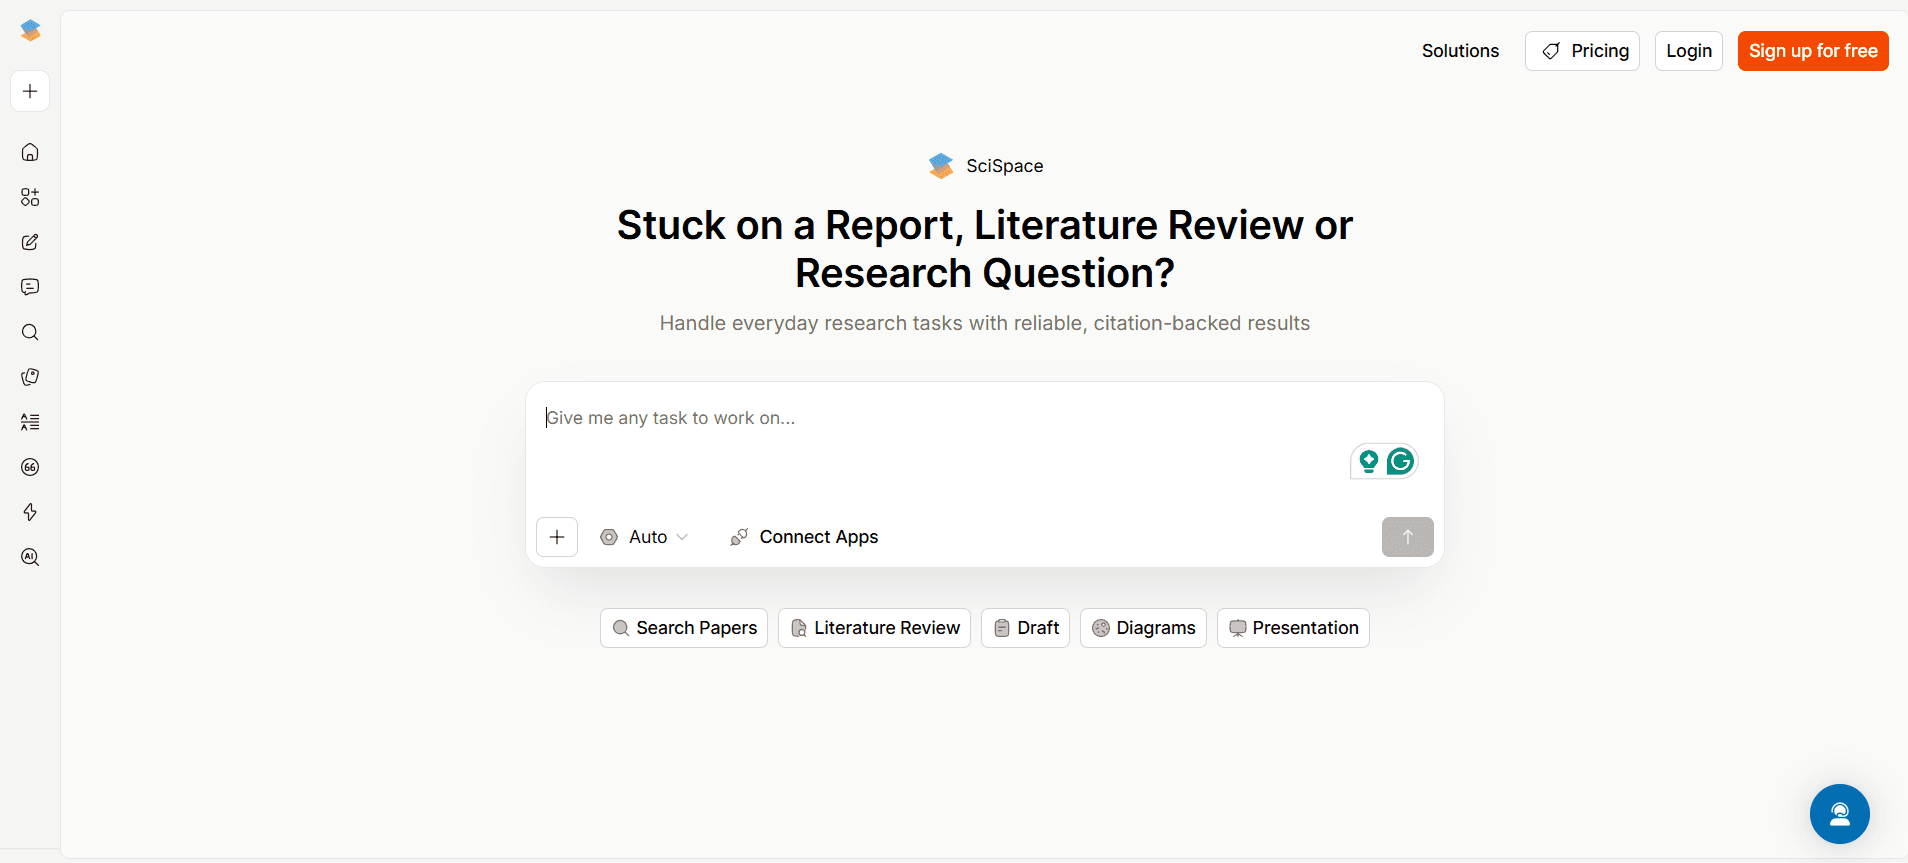
Task: Click the Login button
Action: (x=1688, y=51)
